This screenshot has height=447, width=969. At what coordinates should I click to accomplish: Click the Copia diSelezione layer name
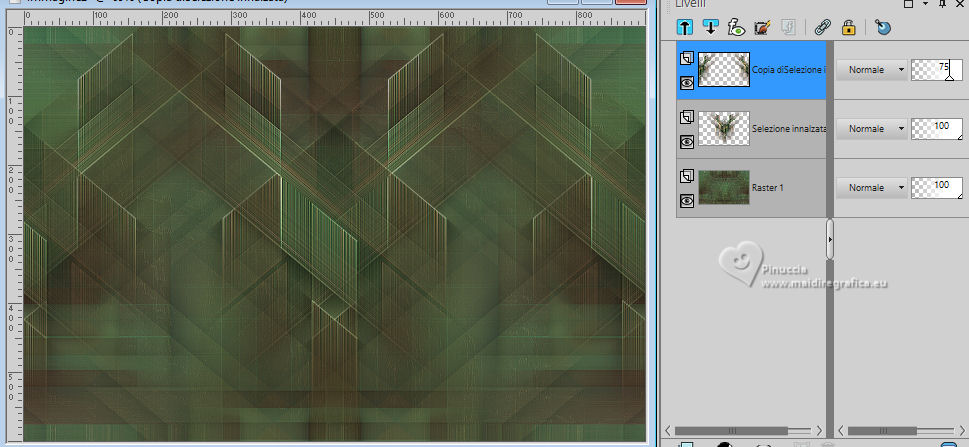pos(788,70)
